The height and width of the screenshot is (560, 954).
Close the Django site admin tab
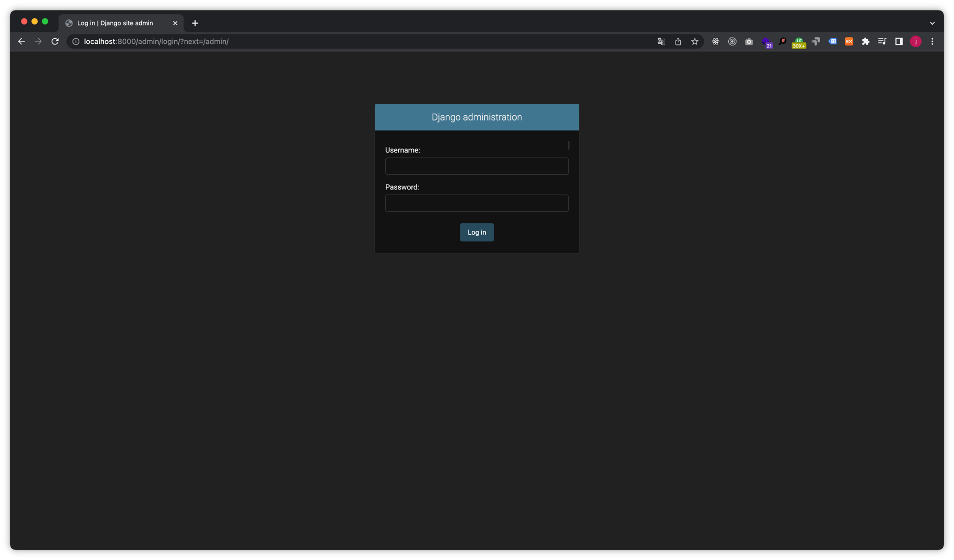pyautogui.click(x=175, y=23)
